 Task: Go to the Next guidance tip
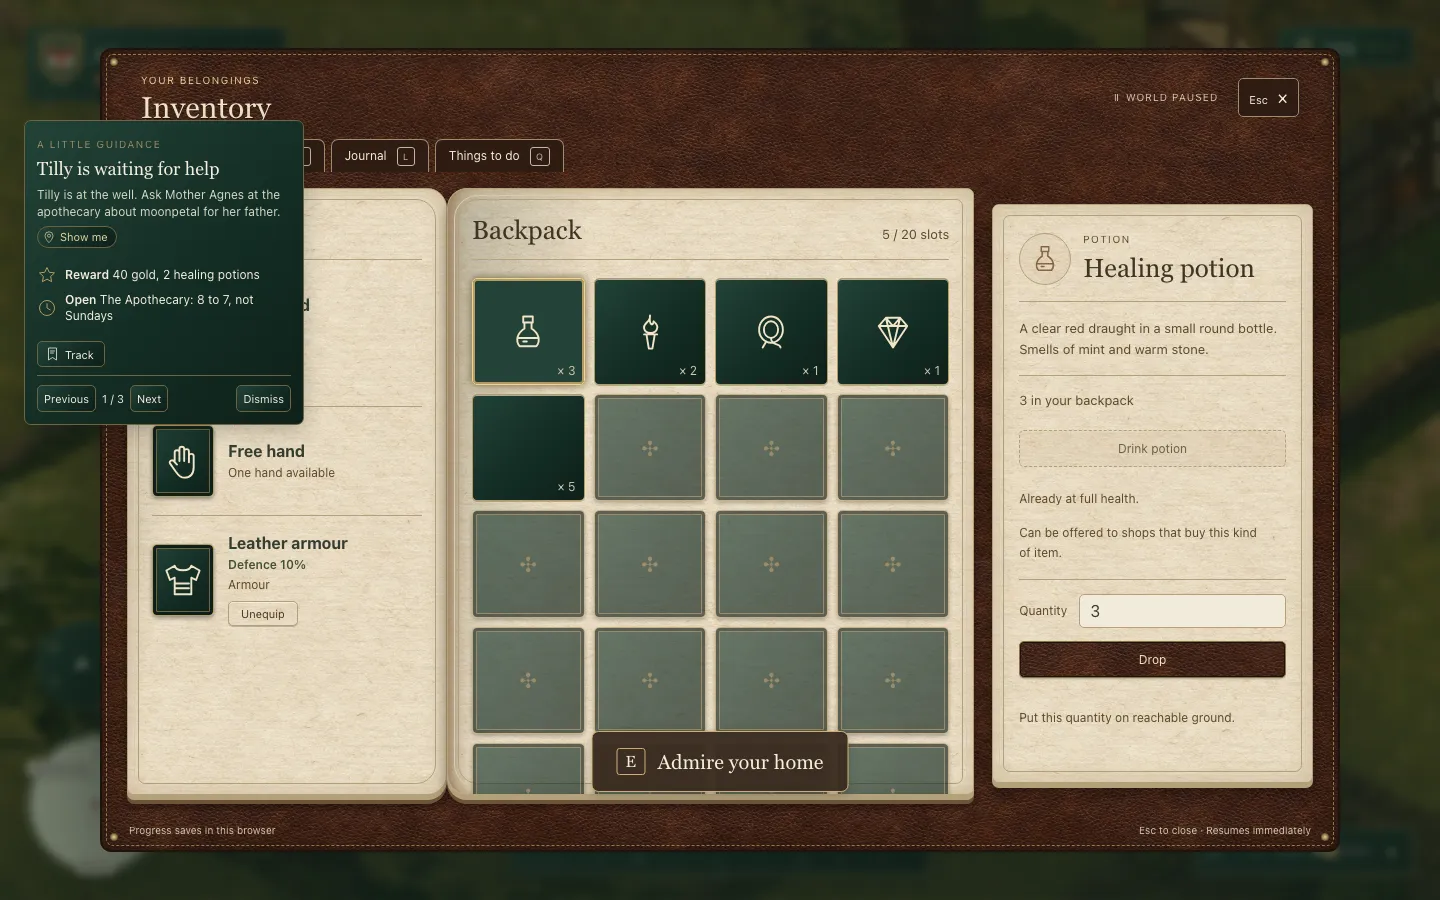(x=149, y=399)
